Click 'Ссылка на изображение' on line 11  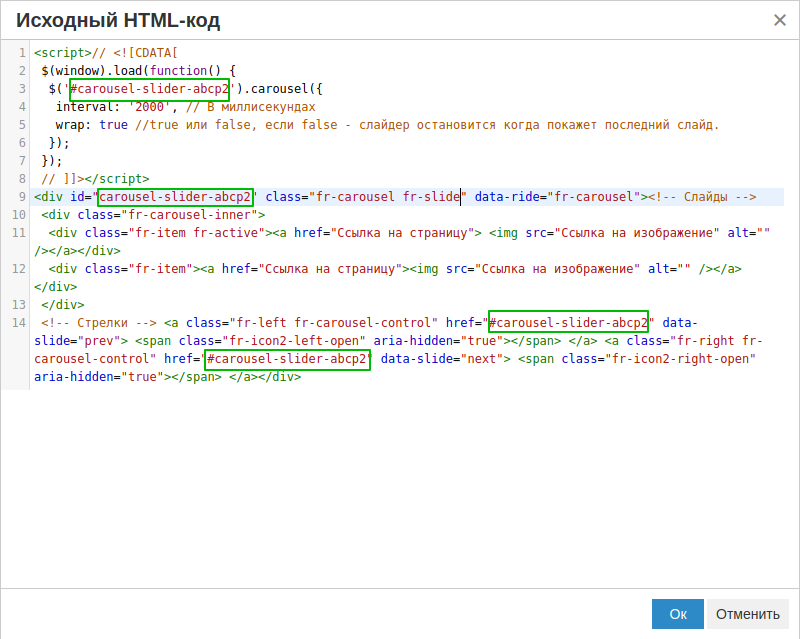pyautogui.click(x=637, y=233)
